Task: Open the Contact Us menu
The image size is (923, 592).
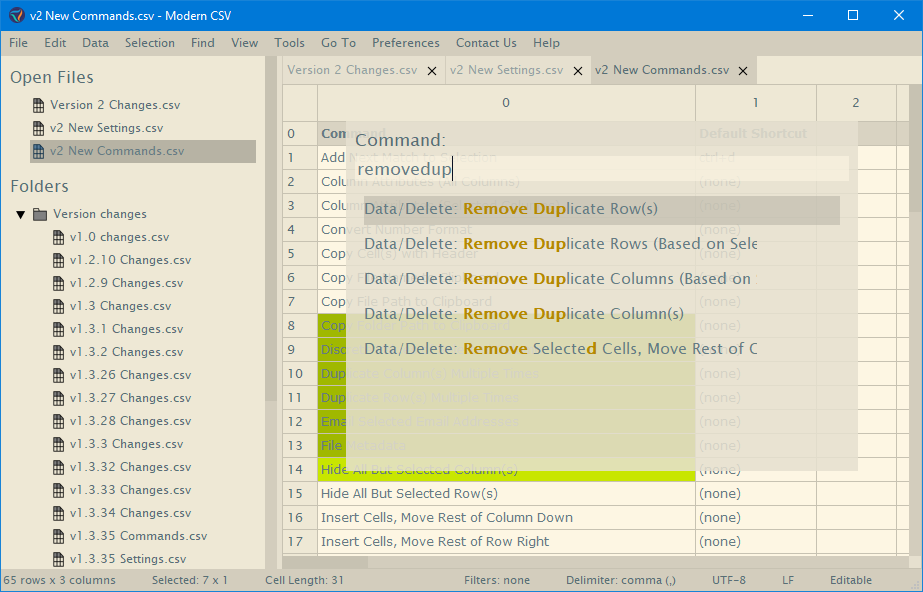Action: coord(486,43)
